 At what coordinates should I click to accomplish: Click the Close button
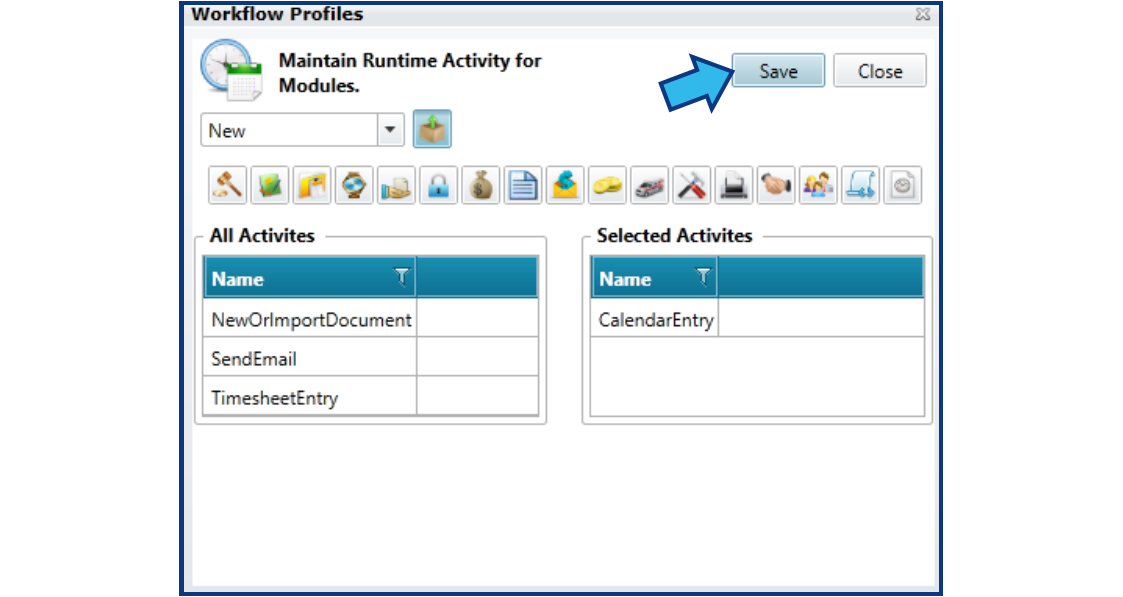(880, 71)
